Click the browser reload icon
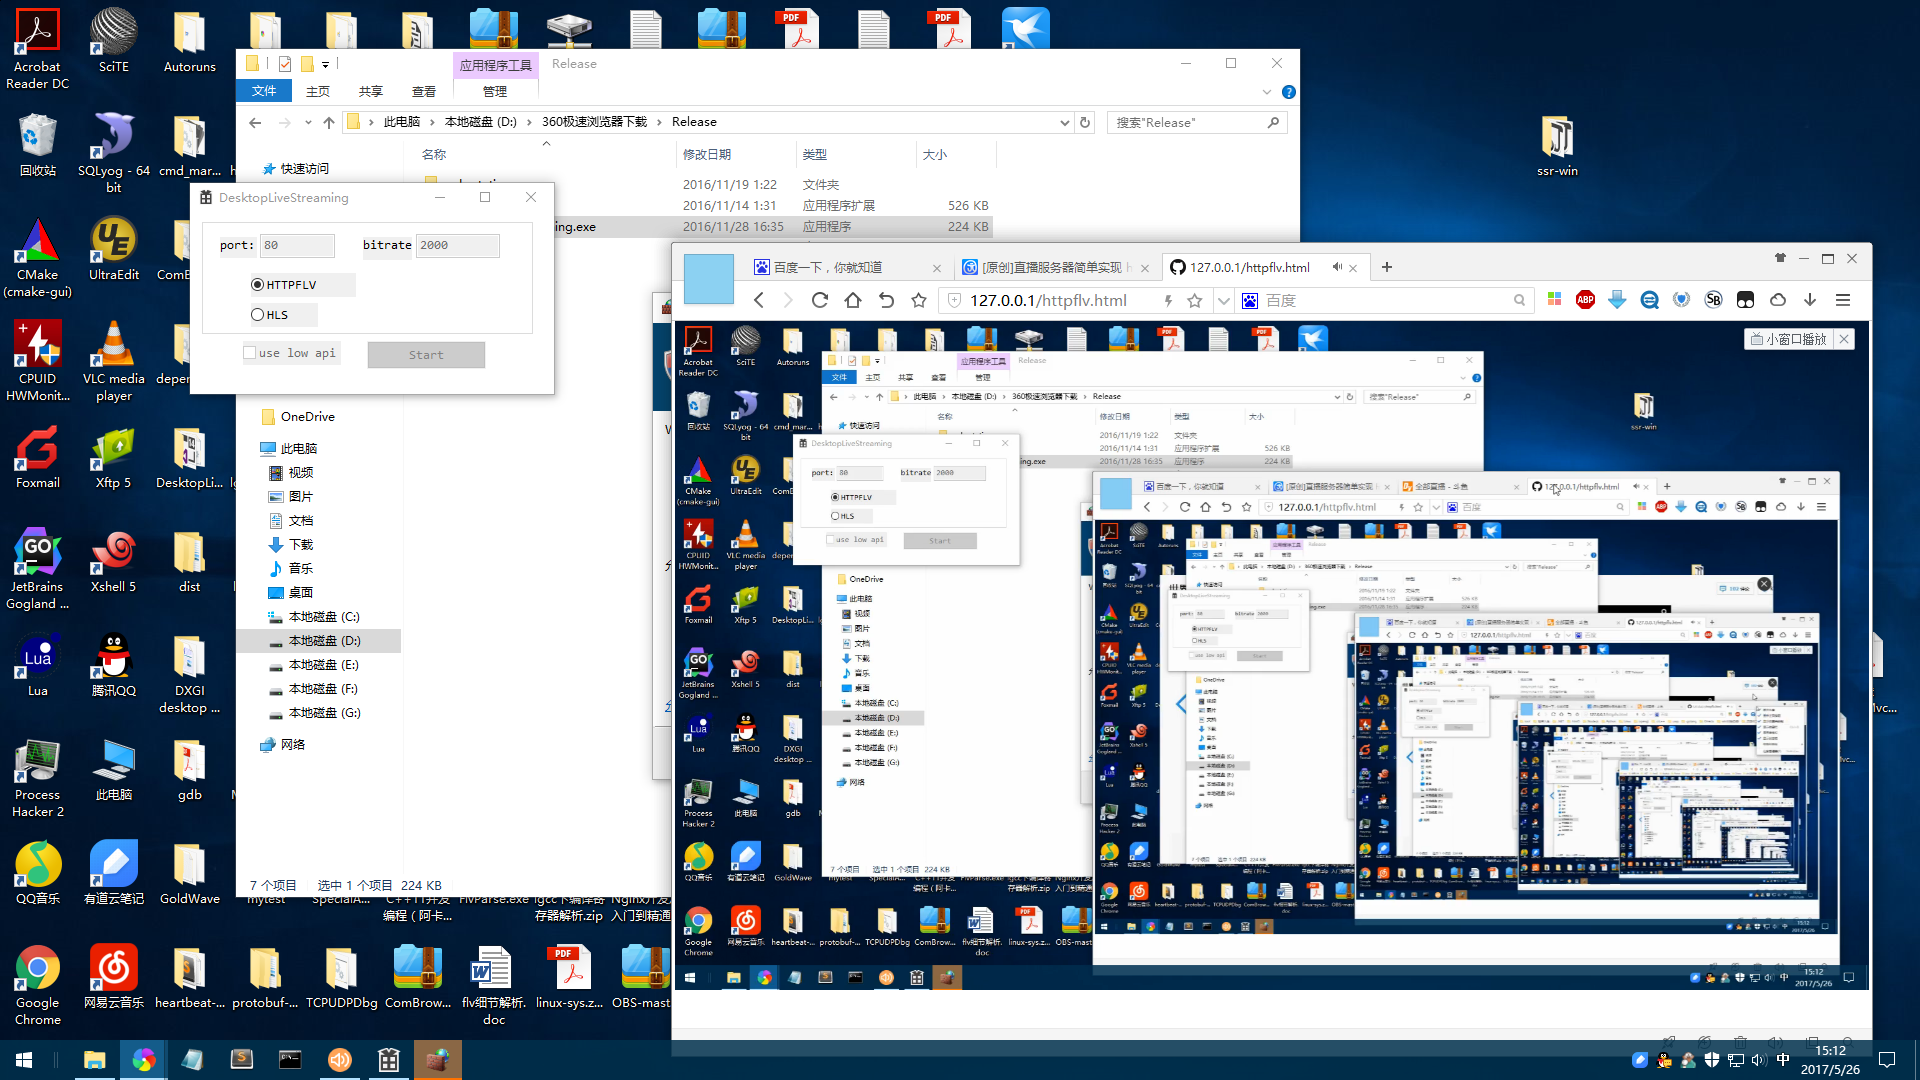The image size is (1920, 1080). pos(820,300)
